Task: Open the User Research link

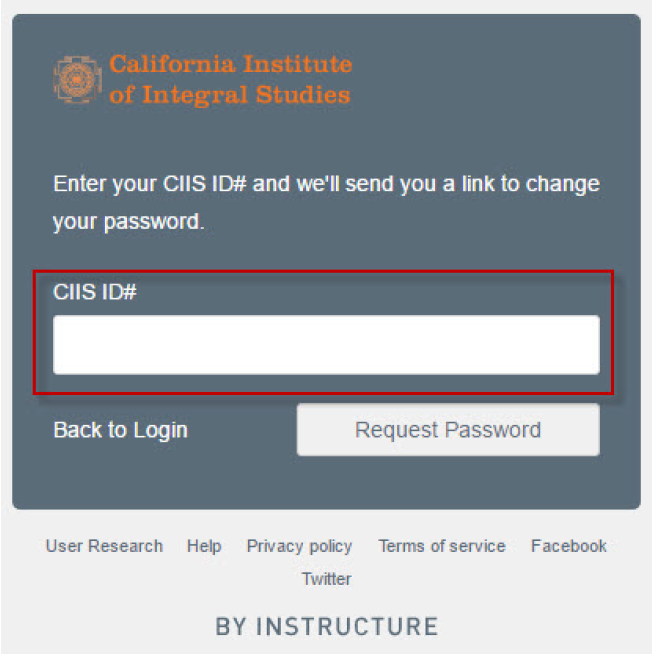Action: (104, 546)
